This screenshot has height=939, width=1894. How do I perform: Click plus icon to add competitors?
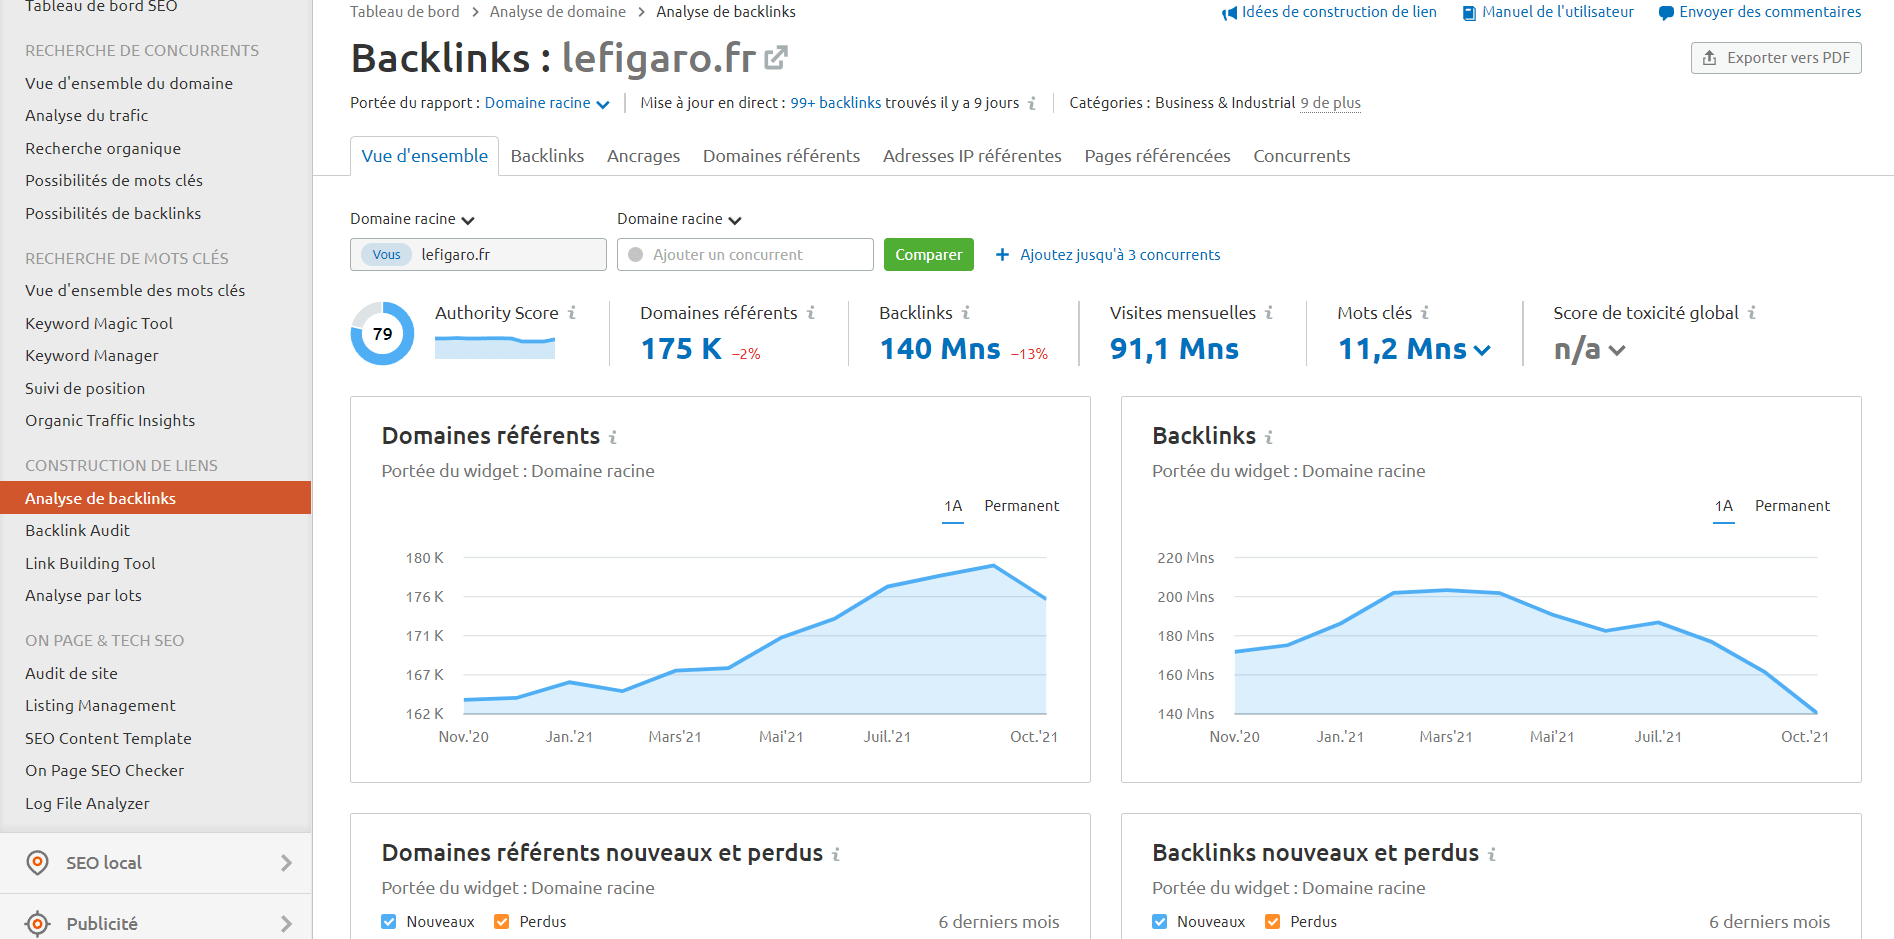(x=1002, y=255)
